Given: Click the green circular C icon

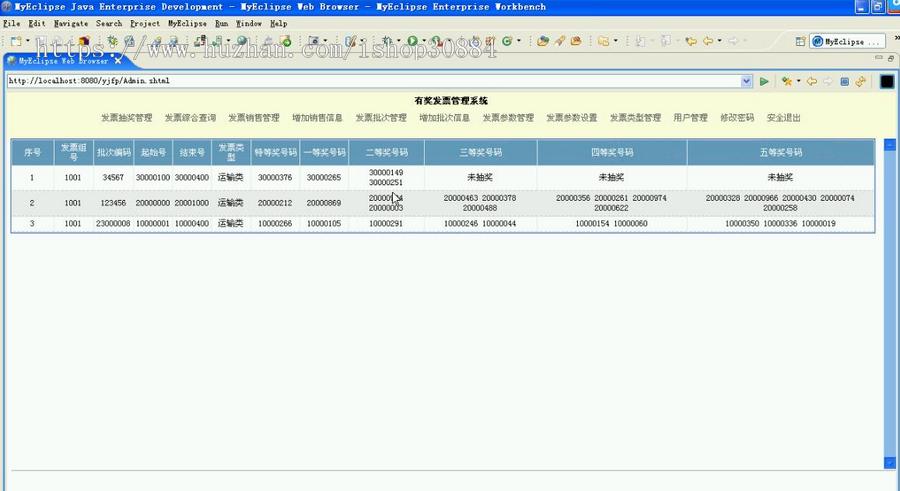Looking at the screenshot, I should (507, 41).
